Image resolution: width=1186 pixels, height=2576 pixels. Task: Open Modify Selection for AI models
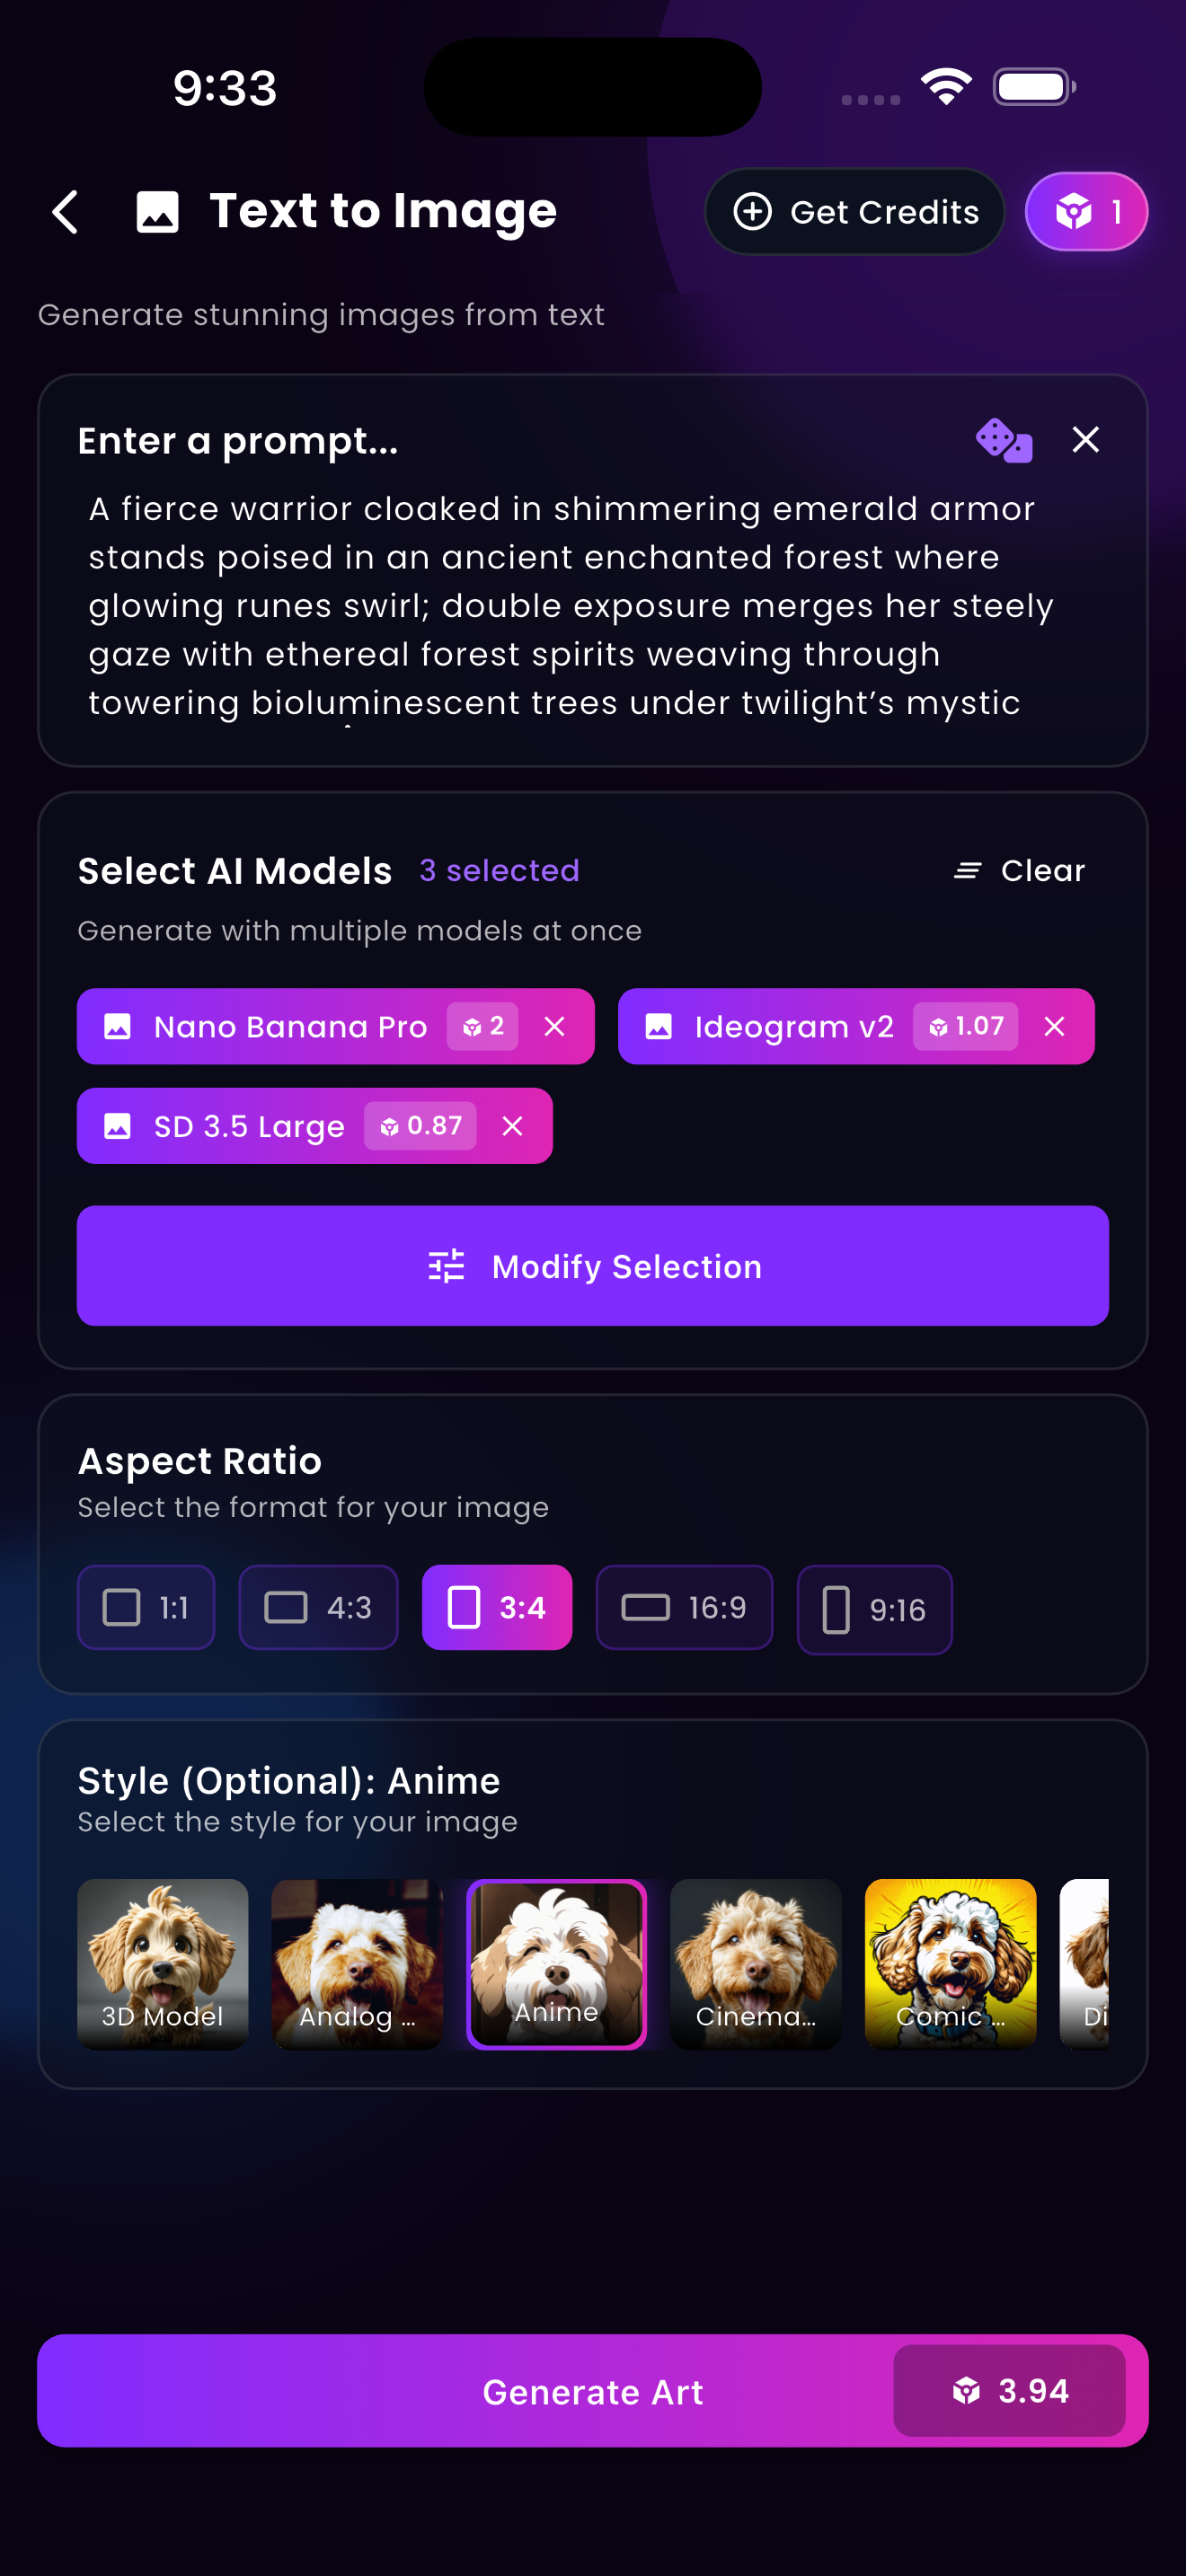(x=593, y=1266)
